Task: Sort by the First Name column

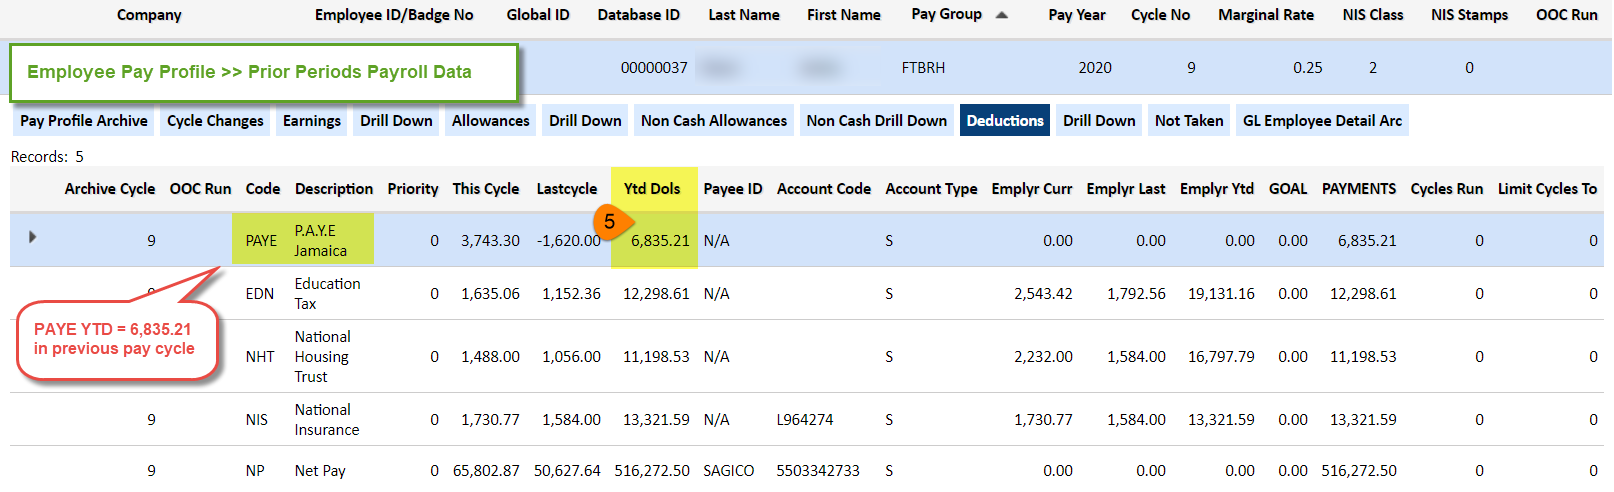Action: pos(844,15)
